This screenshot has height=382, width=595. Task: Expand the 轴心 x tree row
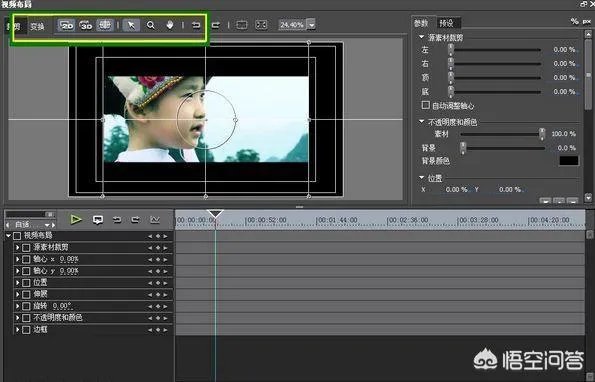point(17,259)
